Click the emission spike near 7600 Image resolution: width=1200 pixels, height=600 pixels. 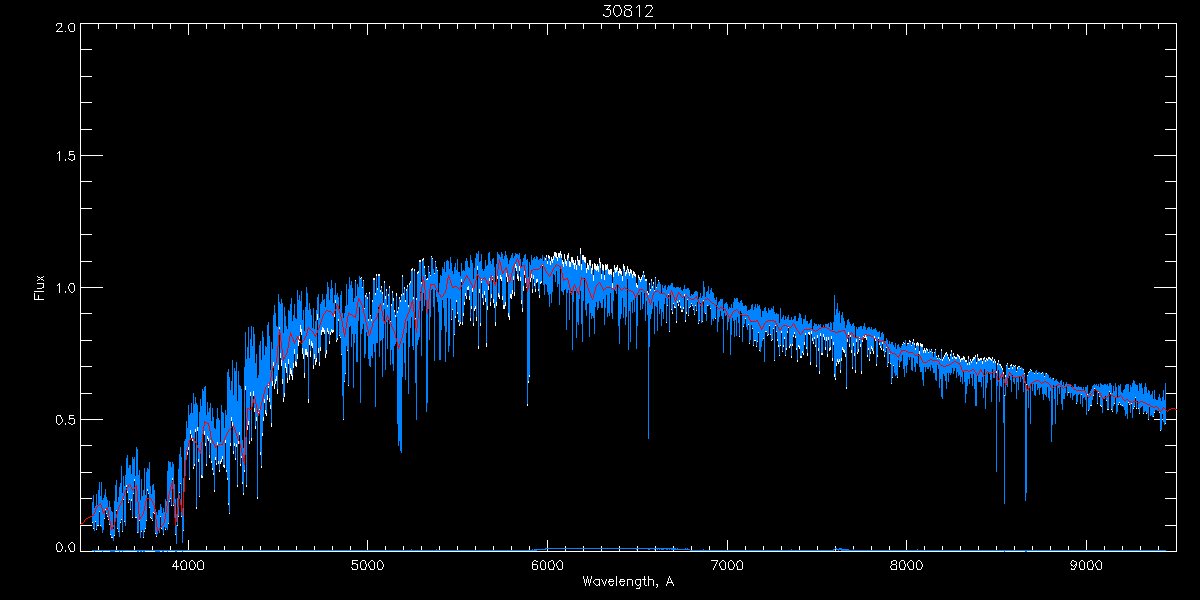coord(836,300)
